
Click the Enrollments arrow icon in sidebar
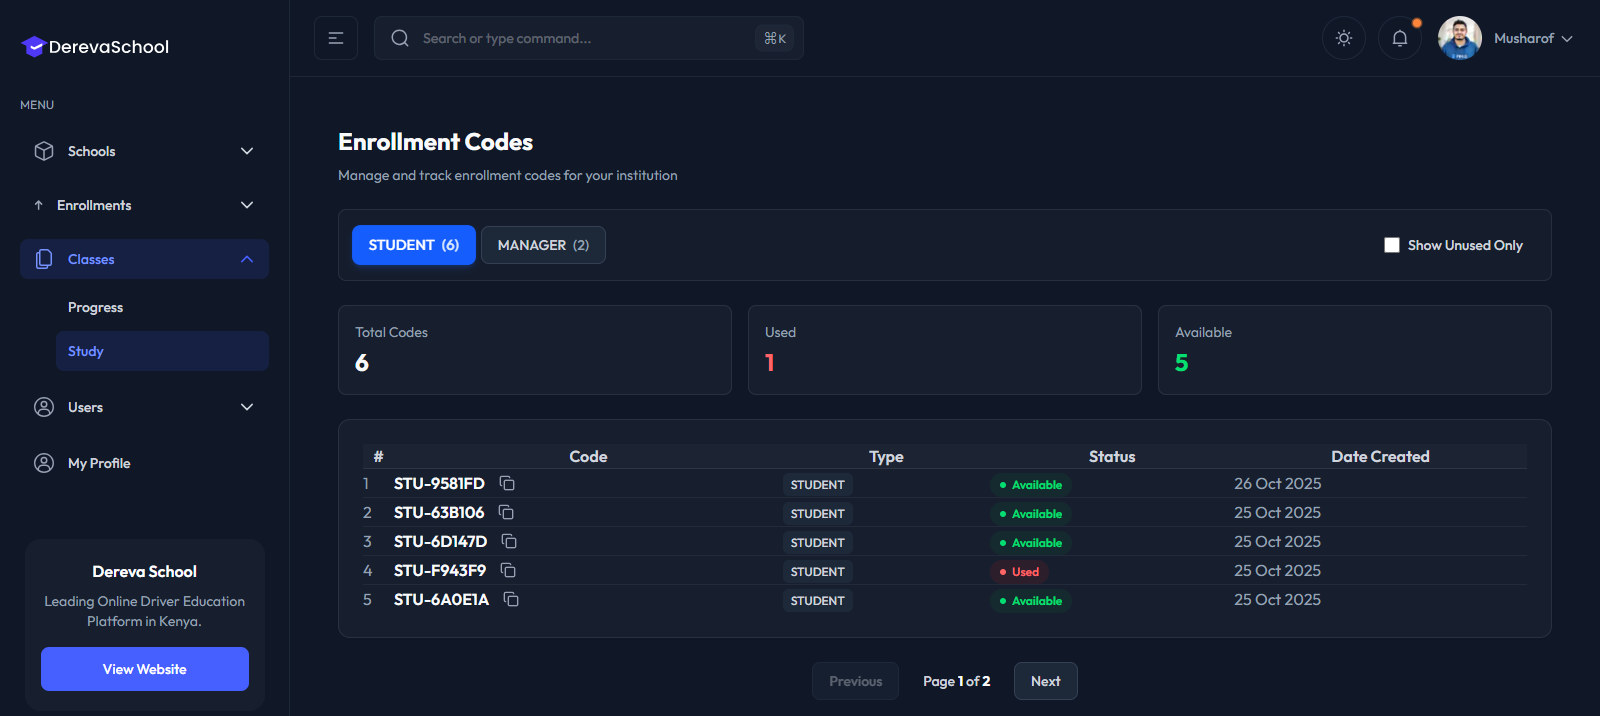tap(39, 205)
